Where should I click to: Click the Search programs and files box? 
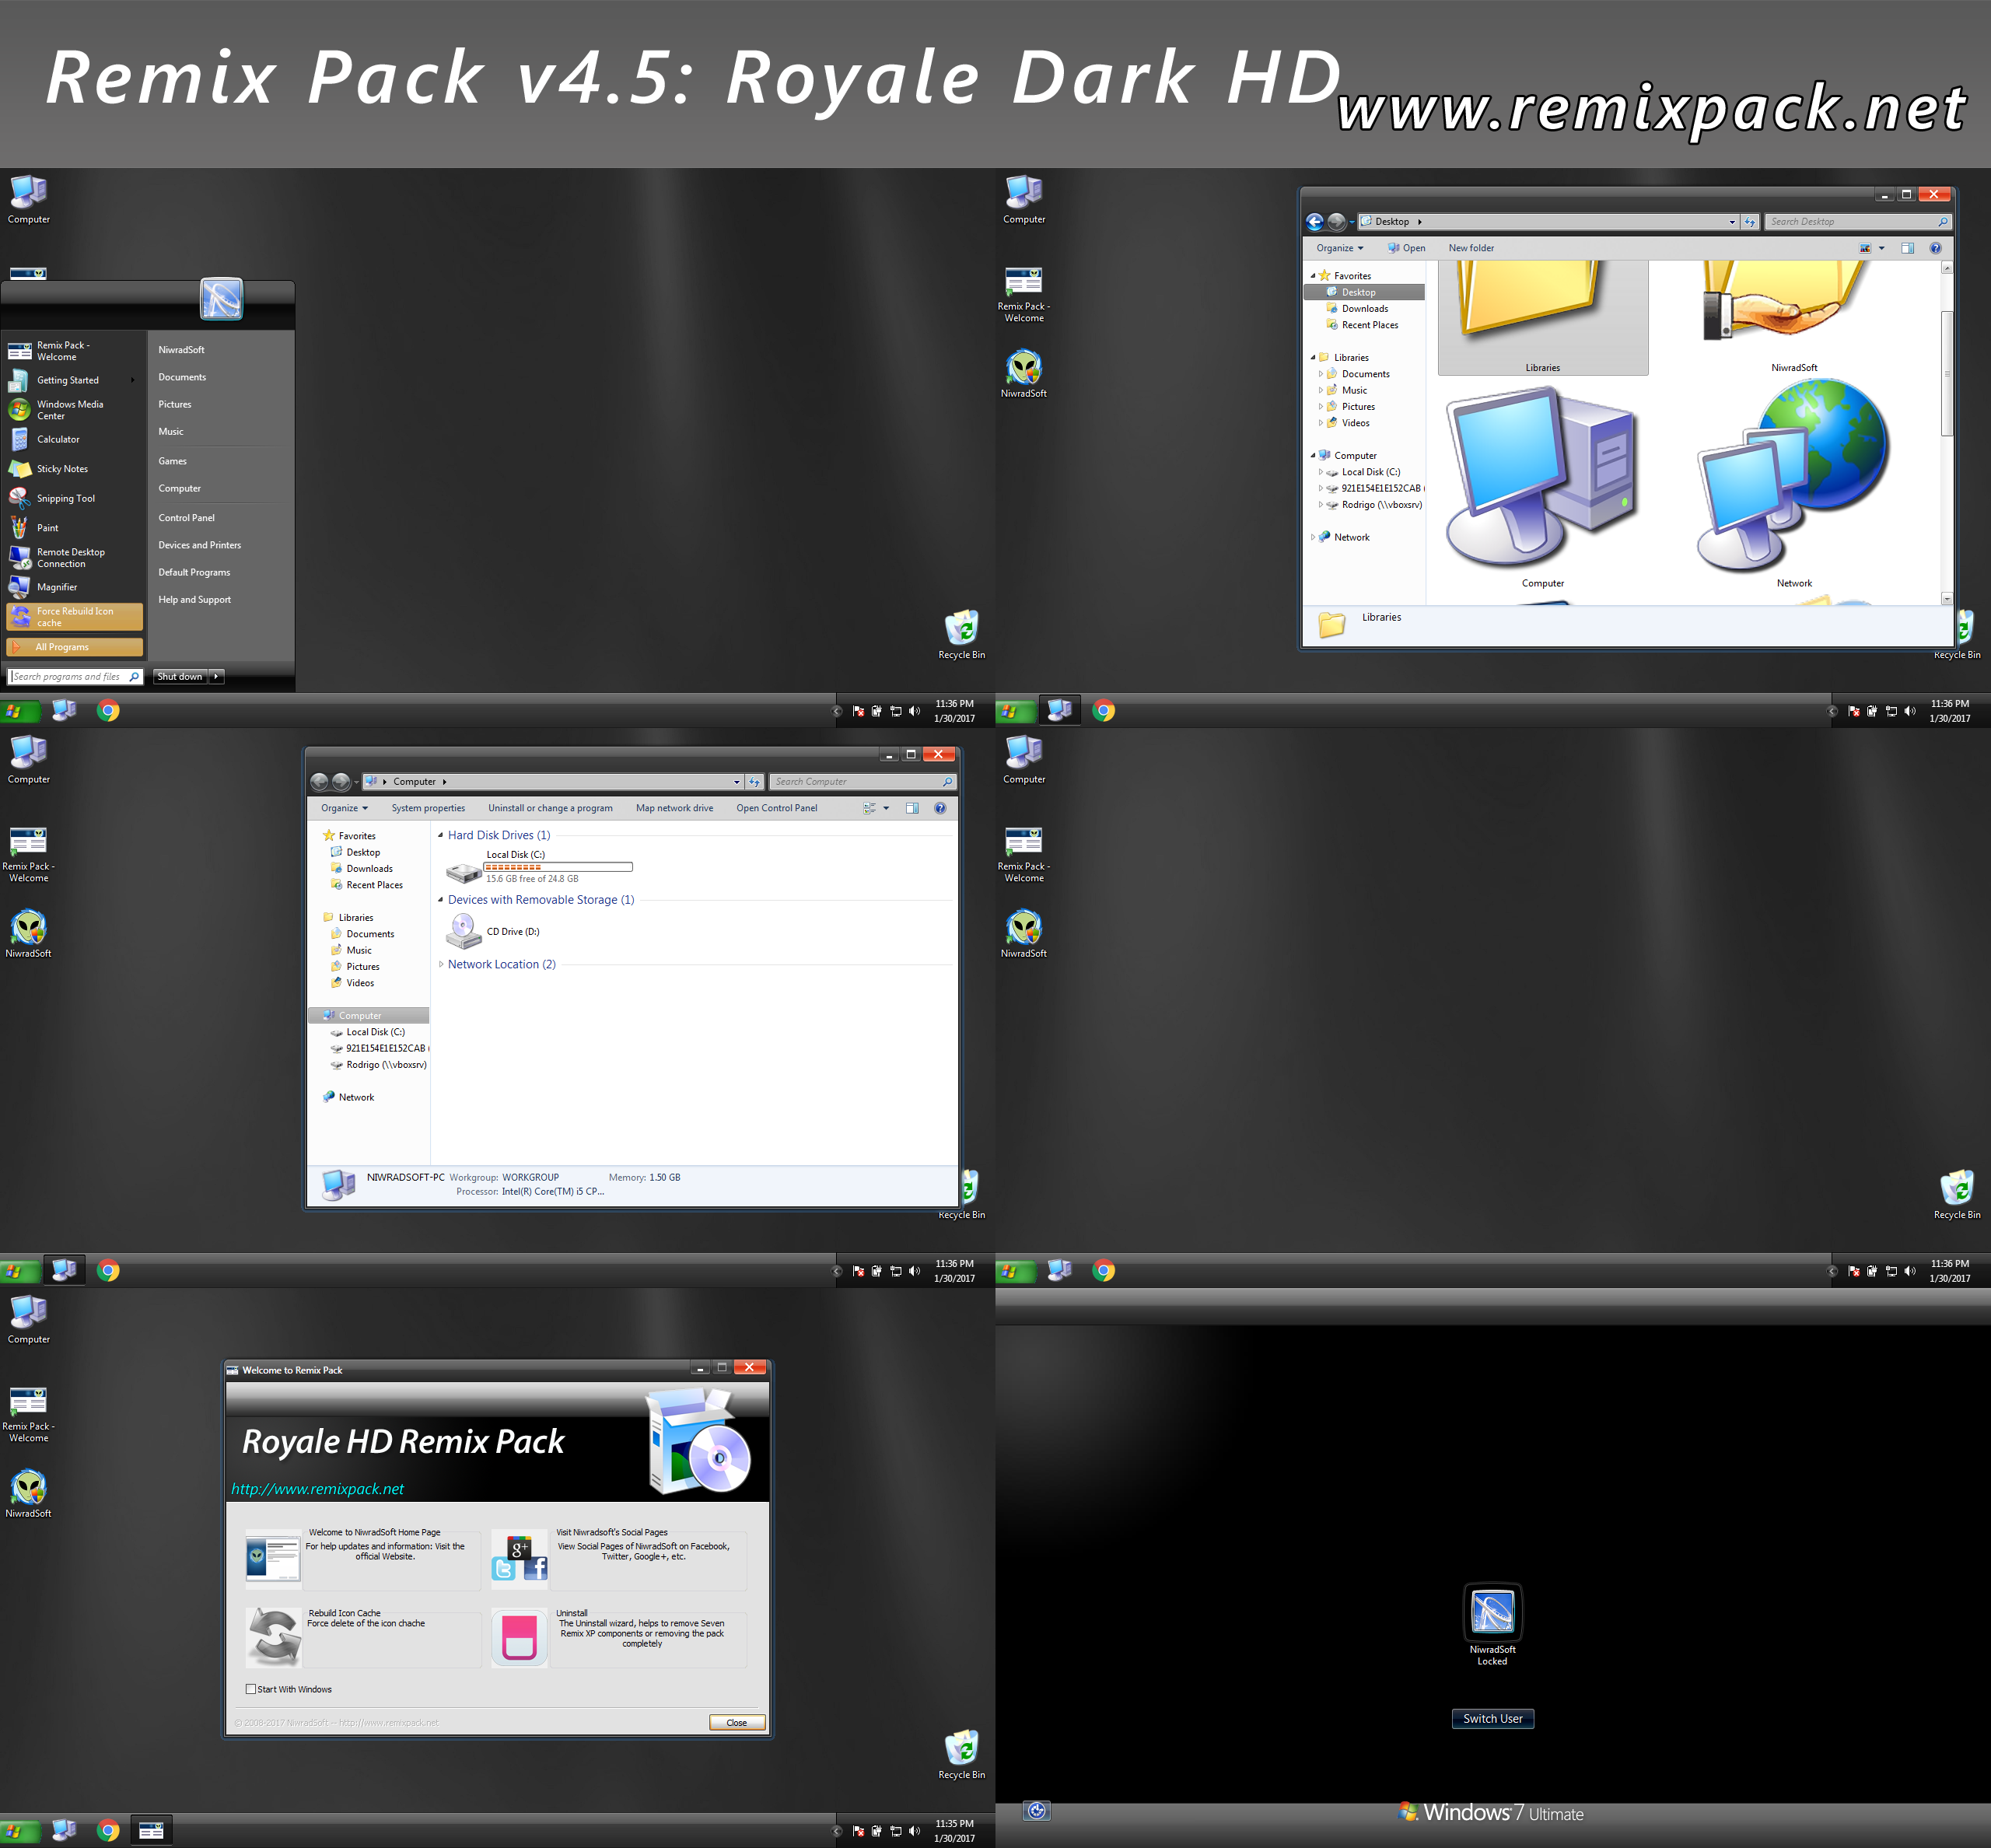click(75, 677)
